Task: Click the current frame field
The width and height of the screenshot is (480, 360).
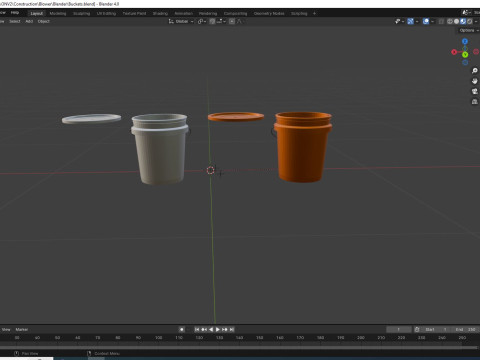Action: pos(399,329)
